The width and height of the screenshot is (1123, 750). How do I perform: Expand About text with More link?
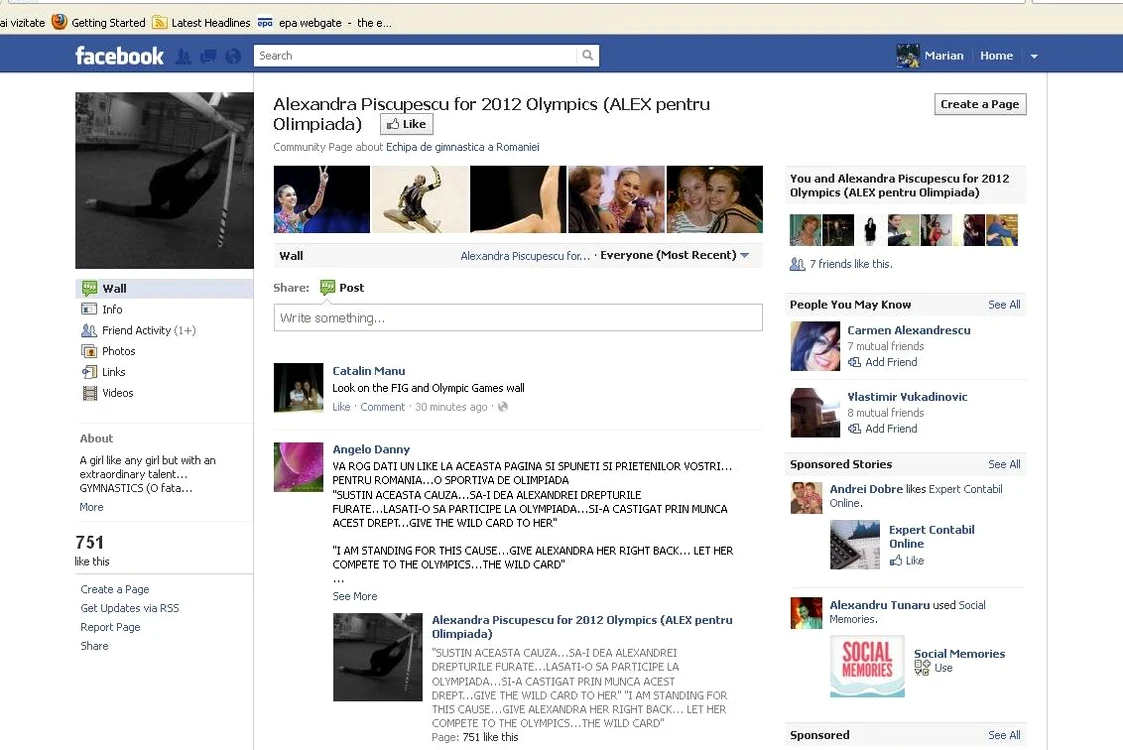pyautogui.click(x=91, y=507)
